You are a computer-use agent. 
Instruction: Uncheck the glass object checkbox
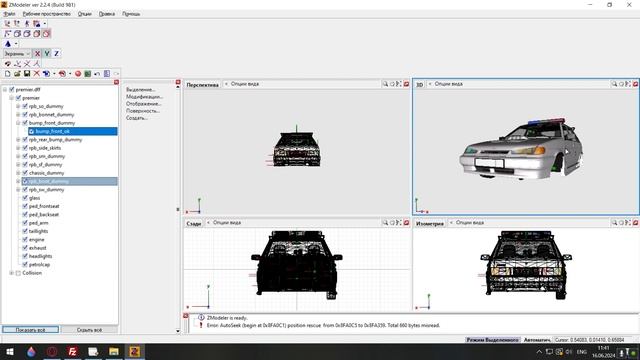click(25, 198)
